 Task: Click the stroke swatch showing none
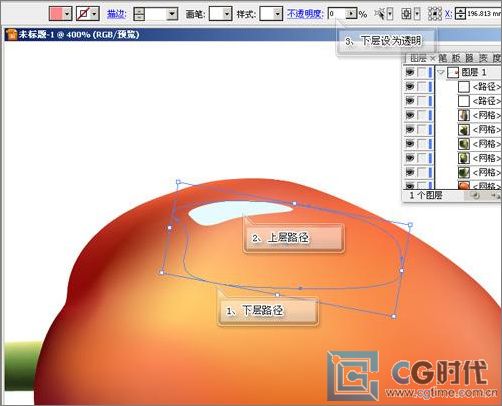pos(83,14)
